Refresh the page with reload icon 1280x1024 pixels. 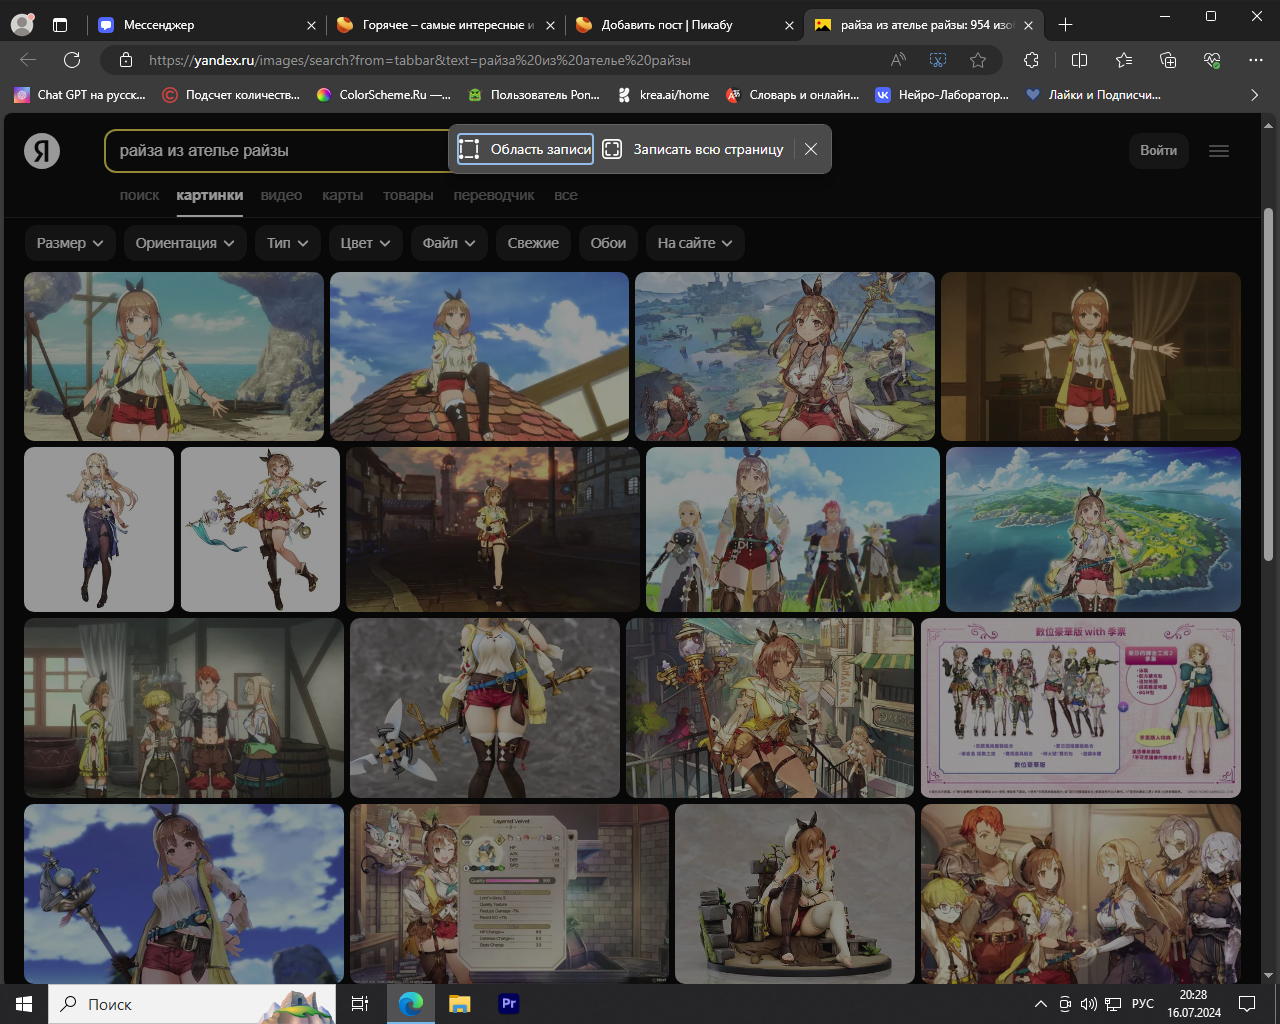72,60
